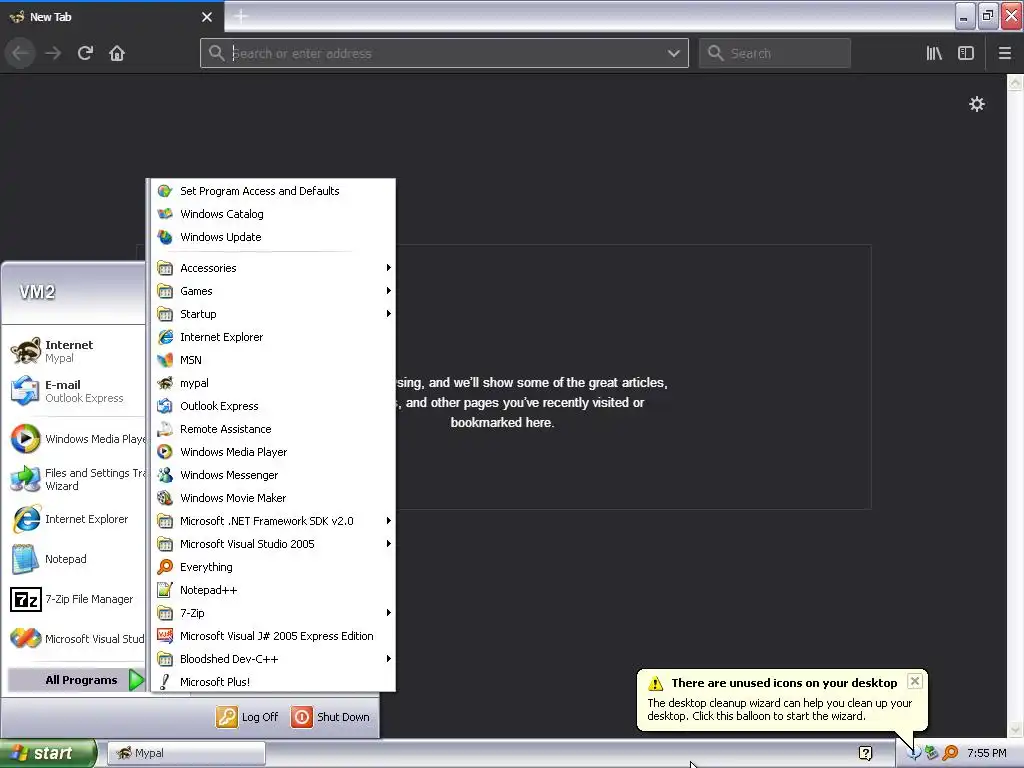
Task: Open New Tab page settings gear
Action: click(x=976, y=104)
